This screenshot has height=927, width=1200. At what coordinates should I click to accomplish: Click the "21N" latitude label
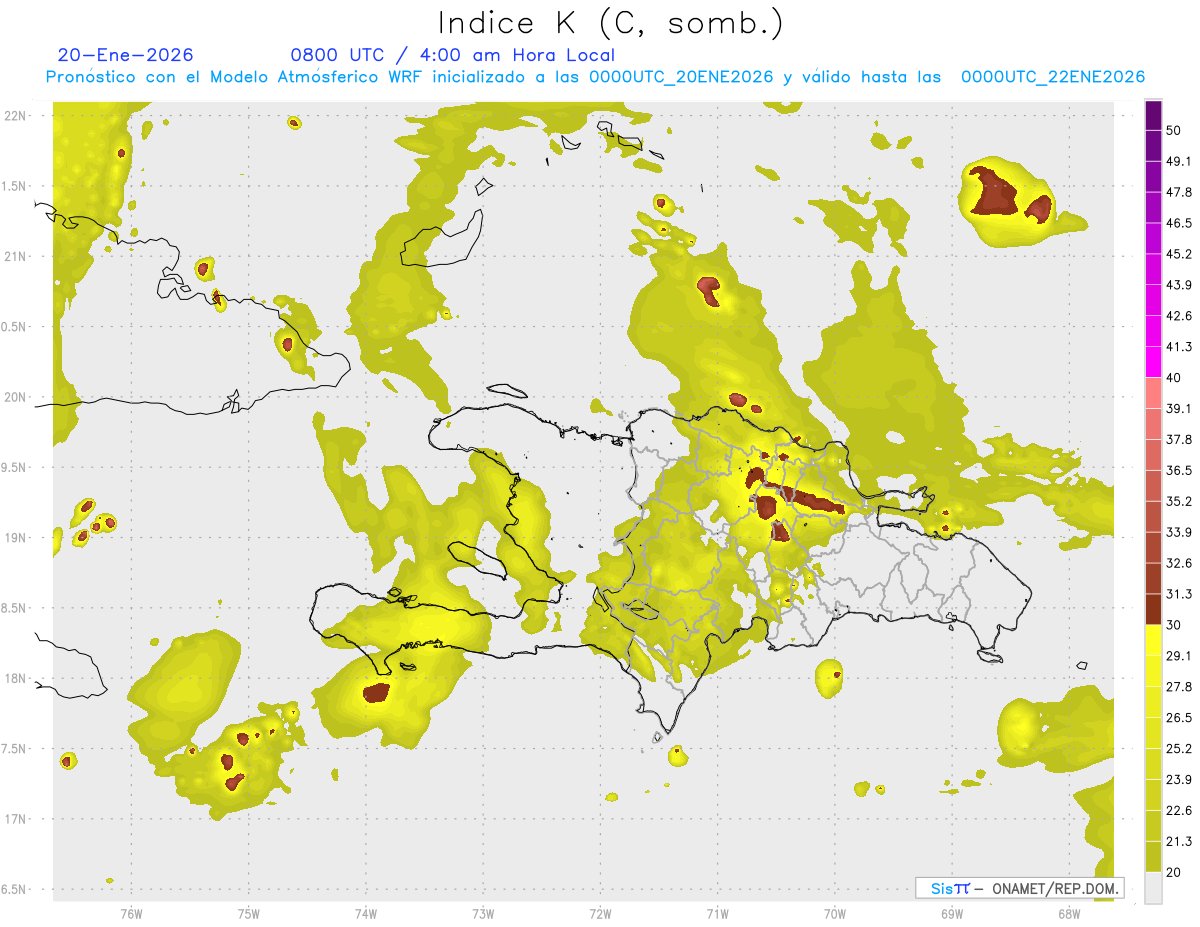(14, 256)
